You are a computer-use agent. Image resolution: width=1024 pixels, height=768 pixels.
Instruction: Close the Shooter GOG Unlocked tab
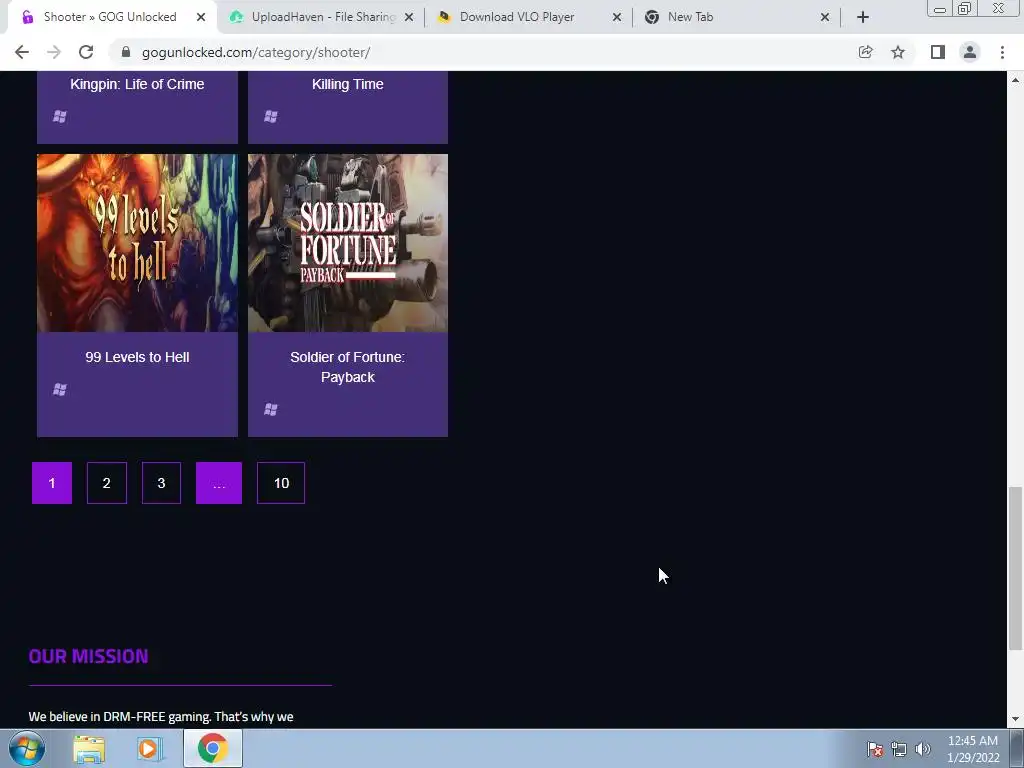pos(201,17)
